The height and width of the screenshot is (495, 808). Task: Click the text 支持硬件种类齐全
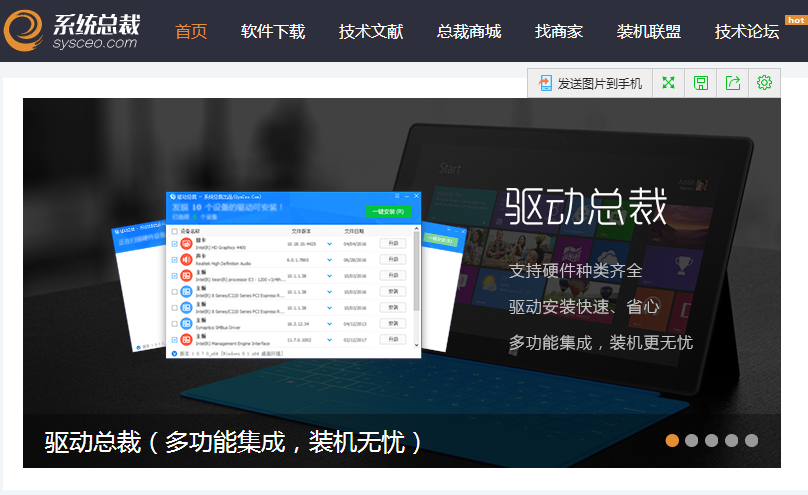(x=576, y=270)
